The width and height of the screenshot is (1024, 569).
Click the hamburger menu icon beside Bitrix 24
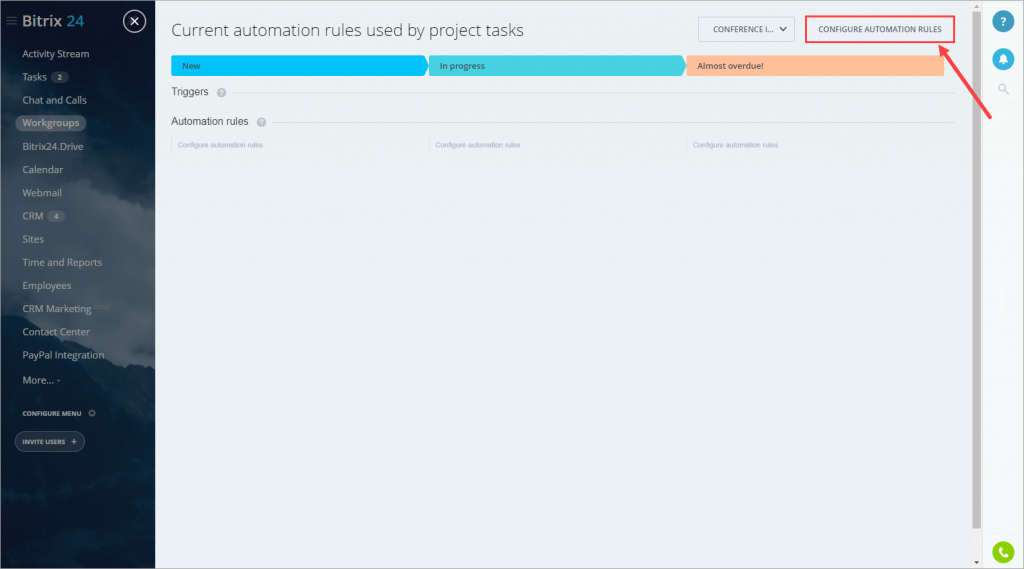pos(11,21)
